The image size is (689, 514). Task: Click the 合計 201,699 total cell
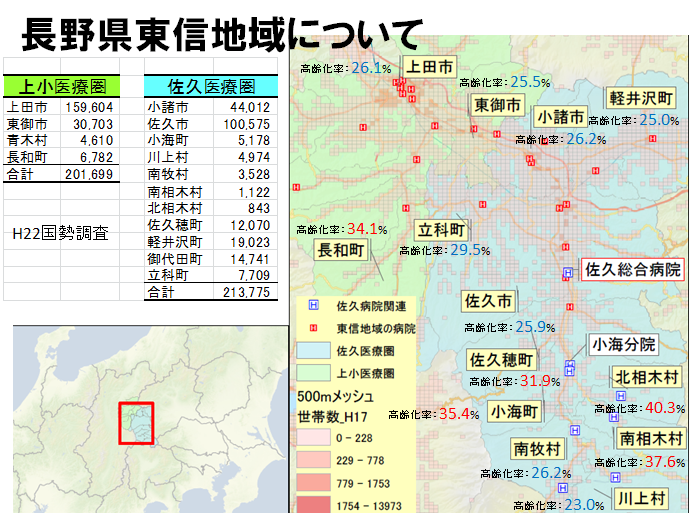point(62,174)
